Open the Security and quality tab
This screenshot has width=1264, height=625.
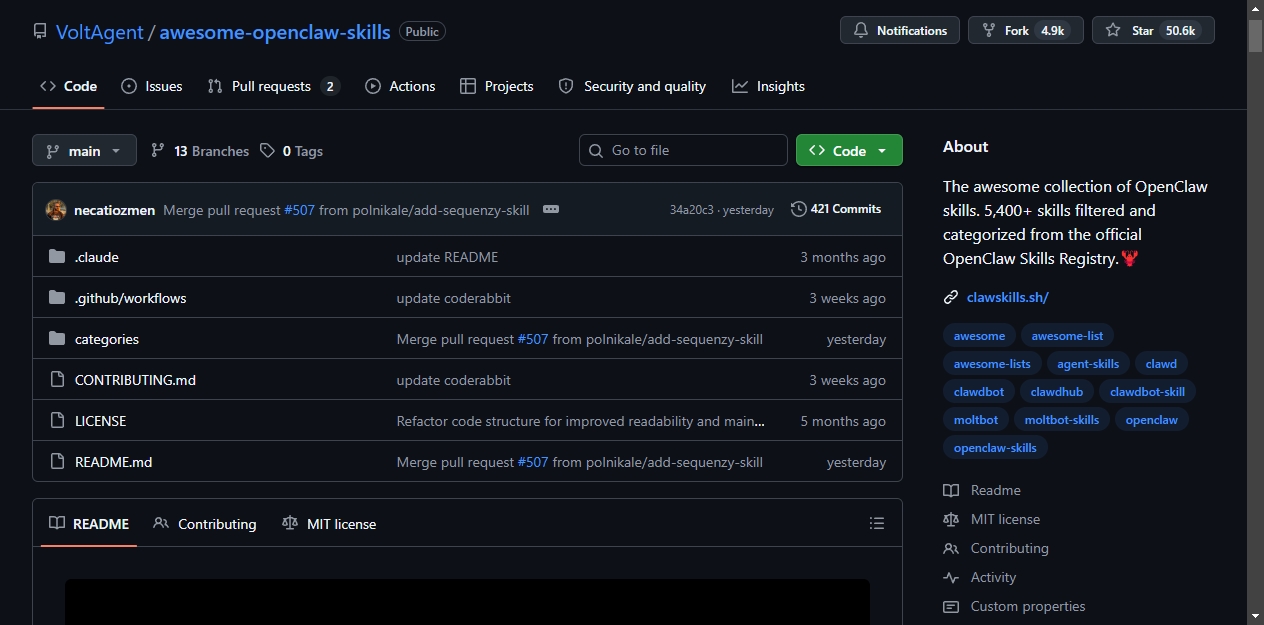pyautogui.click(x=632, y=86)
